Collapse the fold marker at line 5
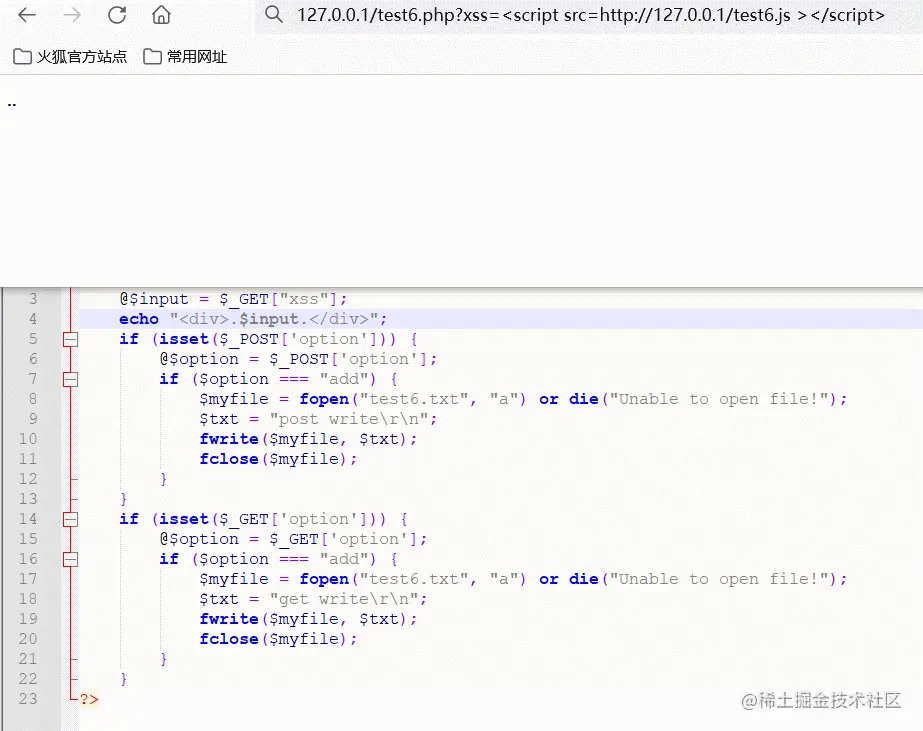Screen dimensions: 923x731 [x=71, y=339]
